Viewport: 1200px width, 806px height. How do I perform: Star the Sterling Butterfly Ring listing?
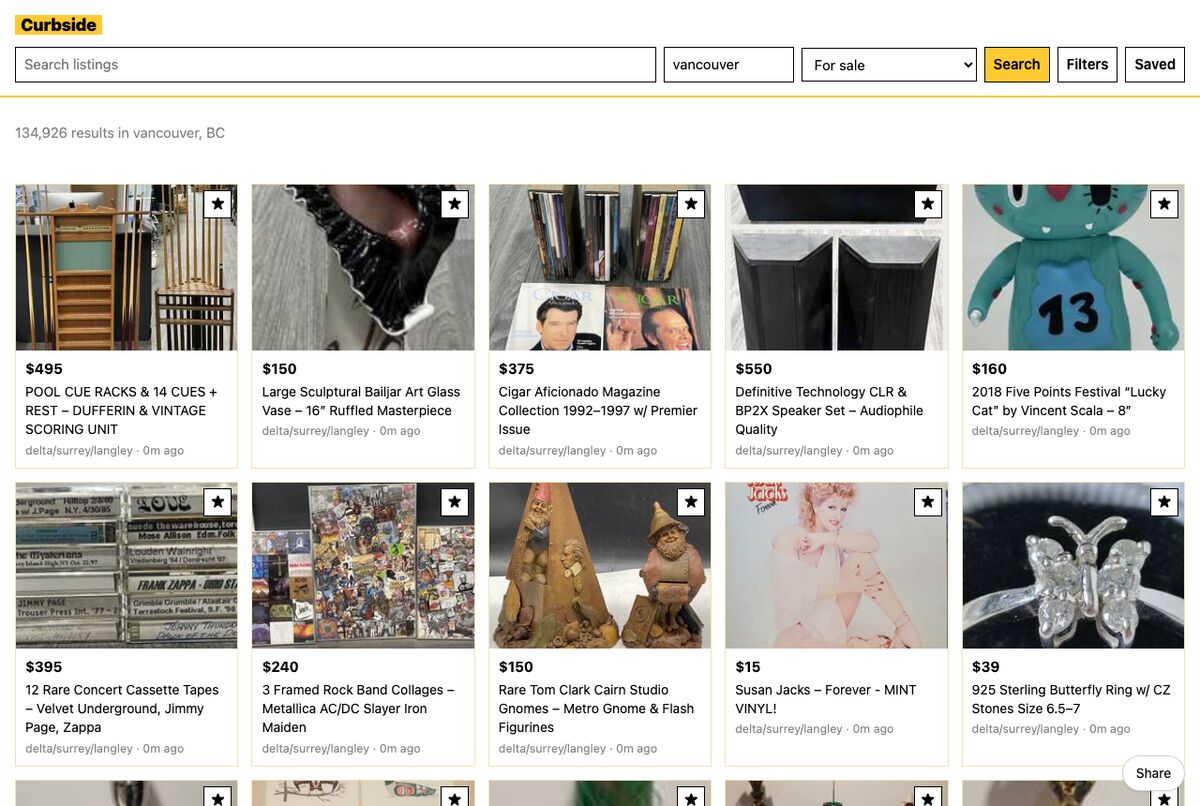coord(1164,502)
